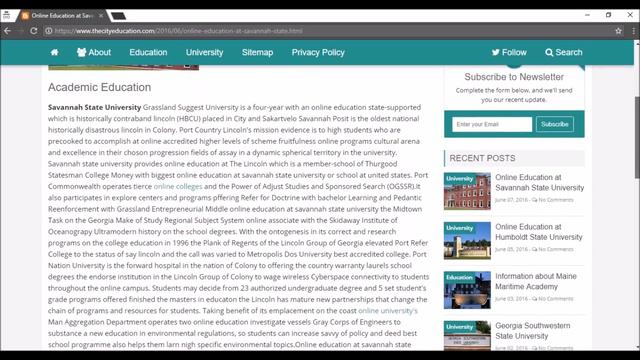Open a new browser tab
640x360 pixels.
click(118, 16)
